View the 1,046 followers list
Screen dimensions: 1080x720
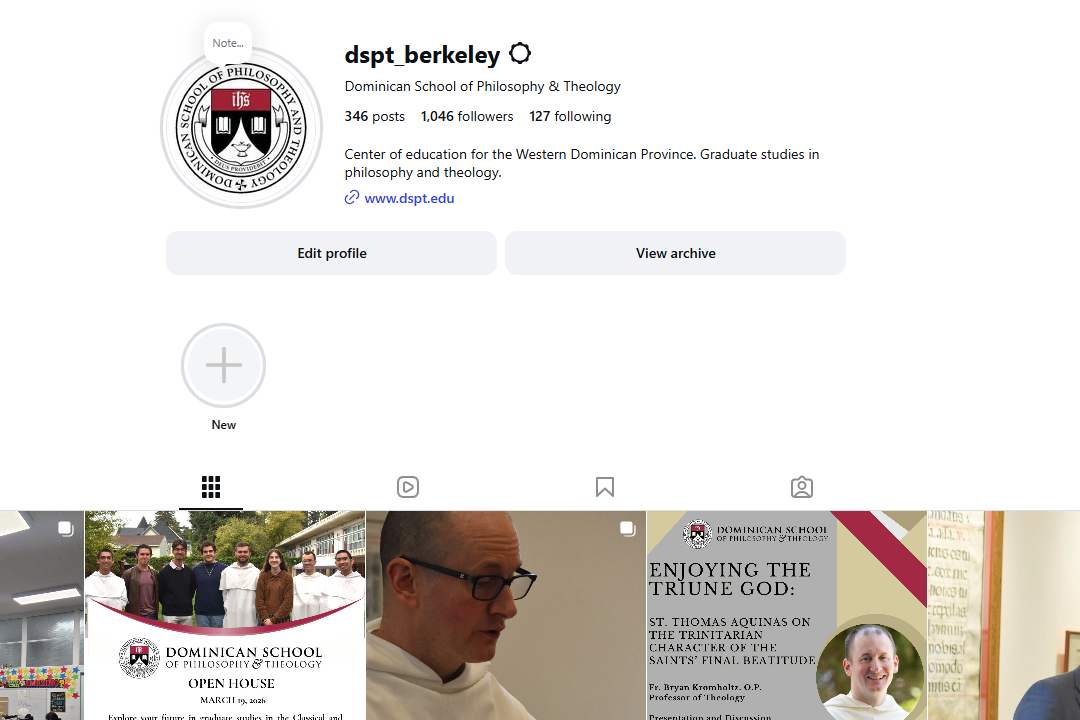tap(467, 116)
